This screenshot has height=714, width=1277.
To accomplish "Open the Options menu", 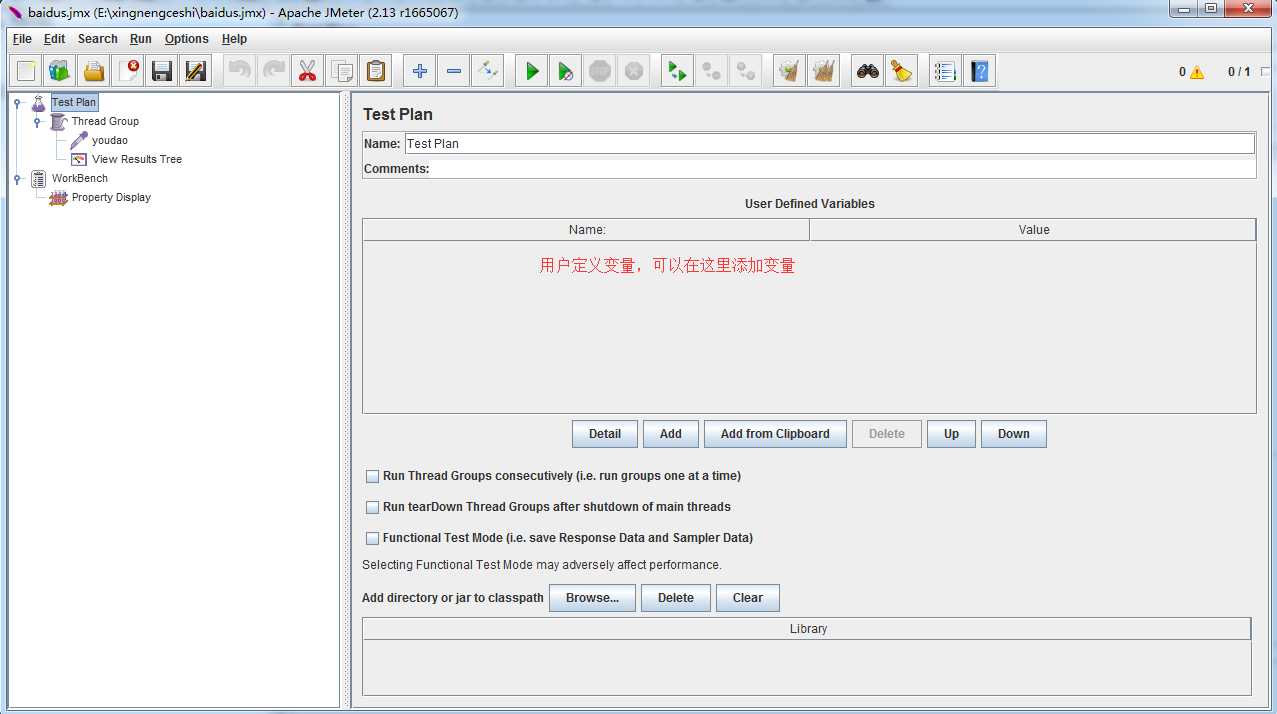I will tap(187, 39).
